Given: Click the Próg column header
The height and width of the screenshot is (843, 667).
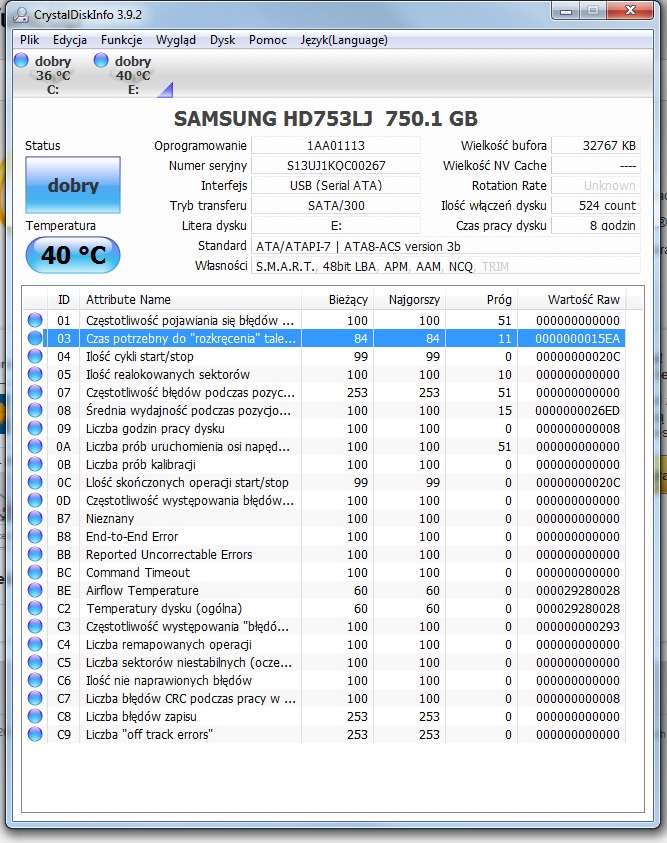Looking at the screenshot, I should coord(482,299).
